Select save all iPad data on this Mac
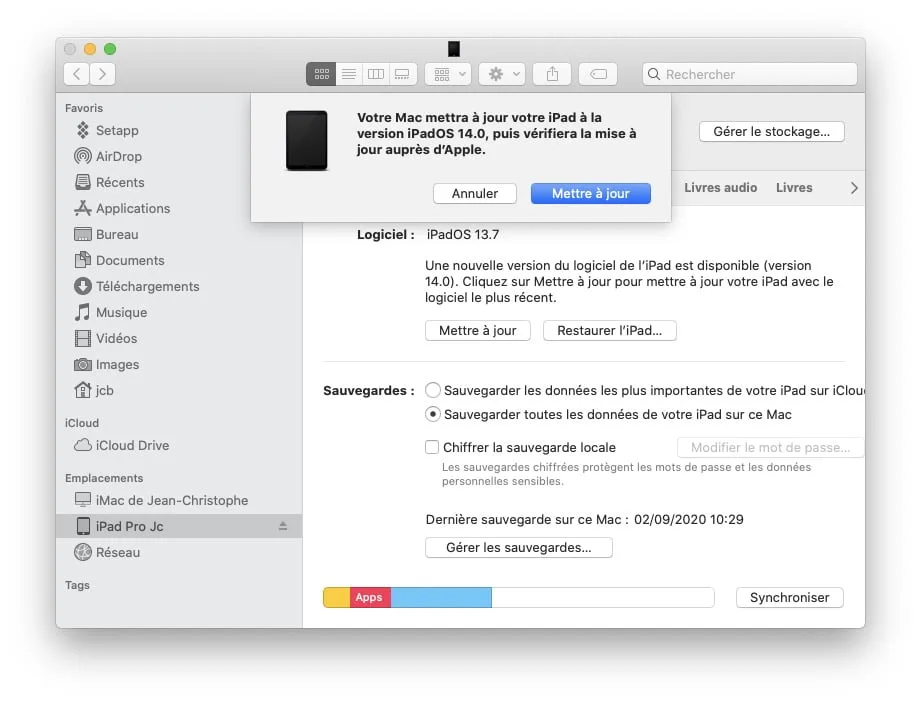Image resolution: width=921 pixels, height=702 pixels. click(x=433, y=414)
